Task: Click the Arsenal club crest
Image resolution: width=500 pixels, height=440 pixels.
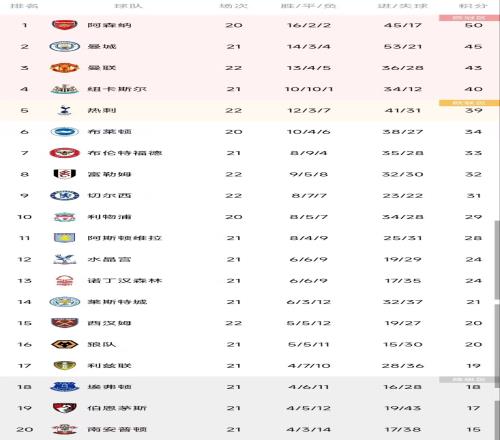Action: tap(65, 25)
